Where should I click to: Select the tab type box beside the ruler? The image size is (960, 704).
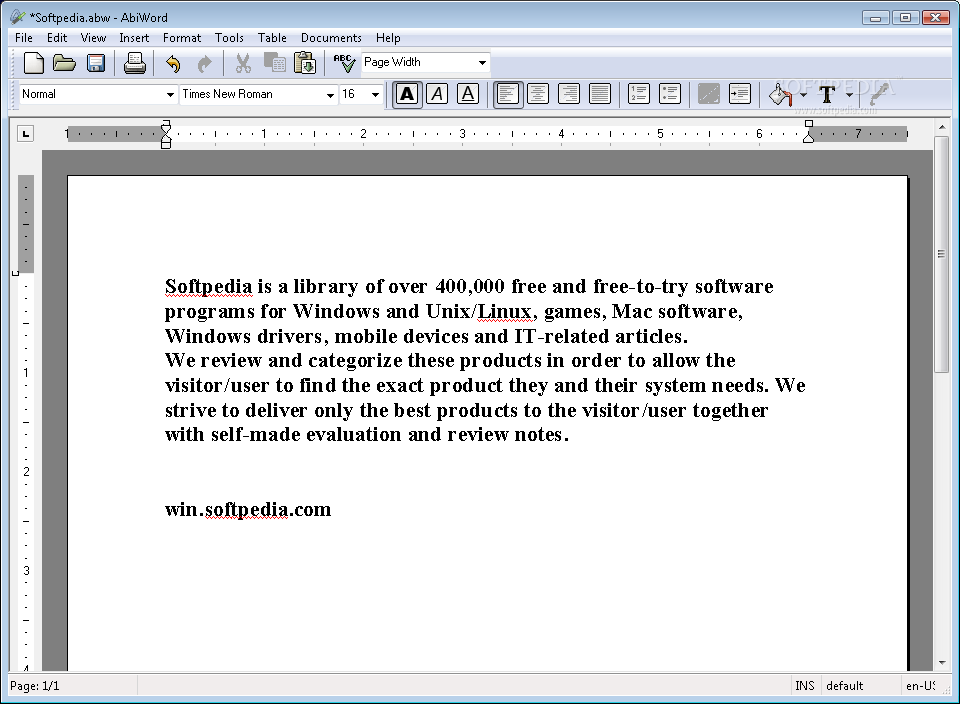[25, 133]
